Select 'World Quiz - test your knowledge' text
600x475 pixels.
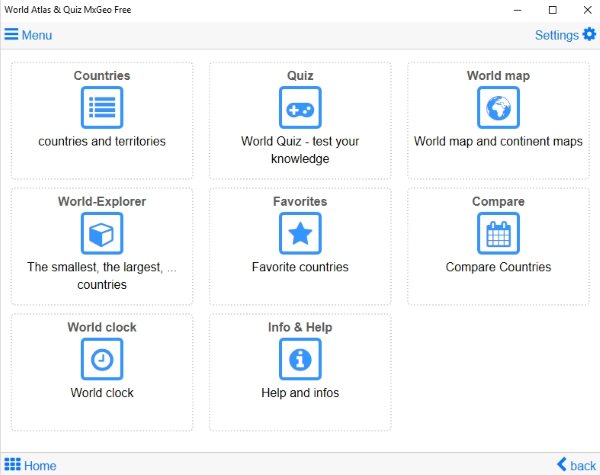coord(300,150)
